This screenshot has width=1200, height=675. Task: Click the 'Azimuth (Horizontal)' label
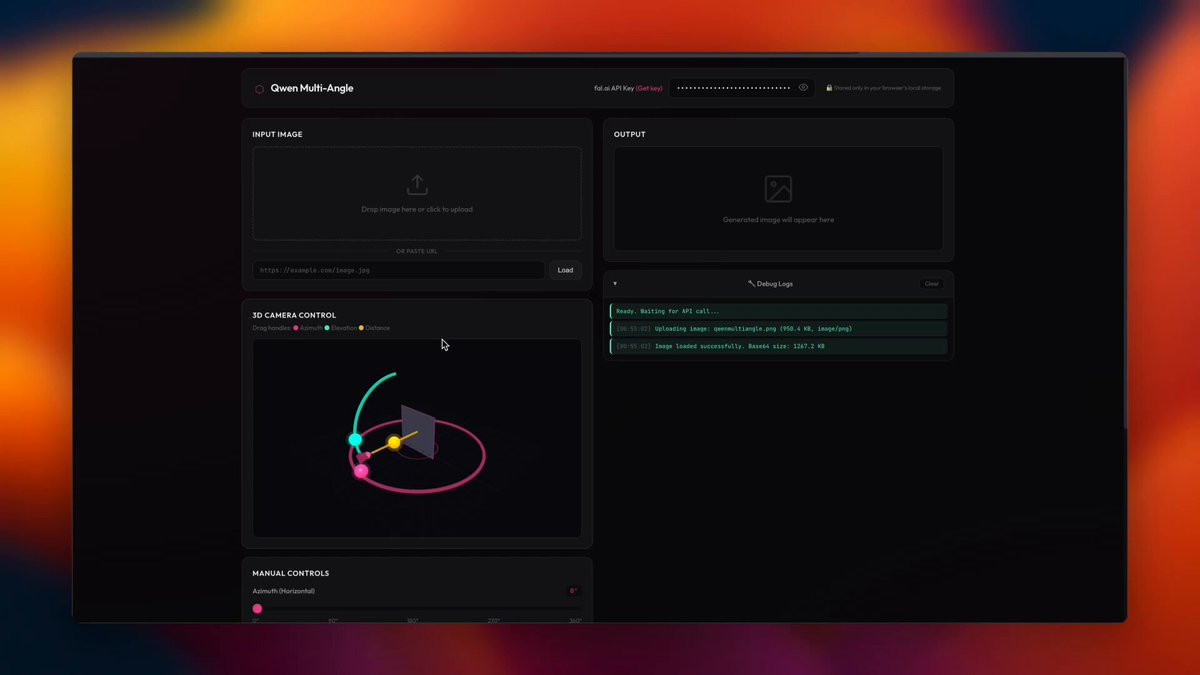tap(284, 591)
